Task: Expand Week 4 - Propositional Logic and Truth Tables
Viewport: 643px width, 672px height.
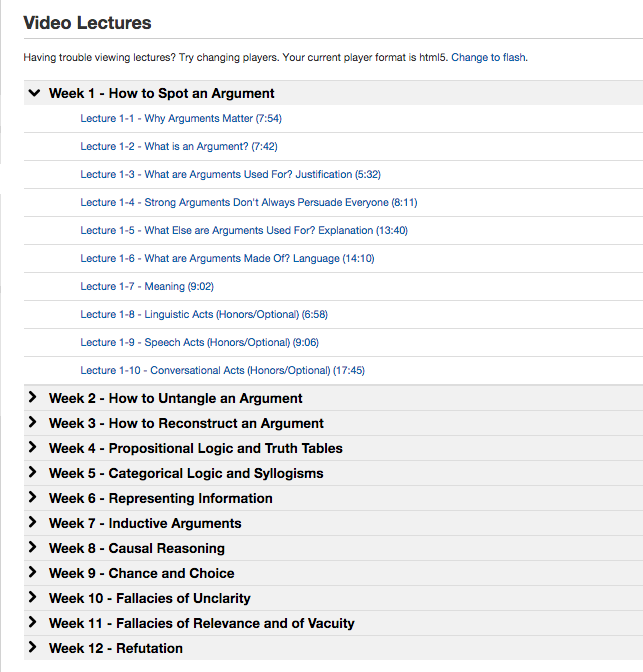Action: (x=195, y=448)
